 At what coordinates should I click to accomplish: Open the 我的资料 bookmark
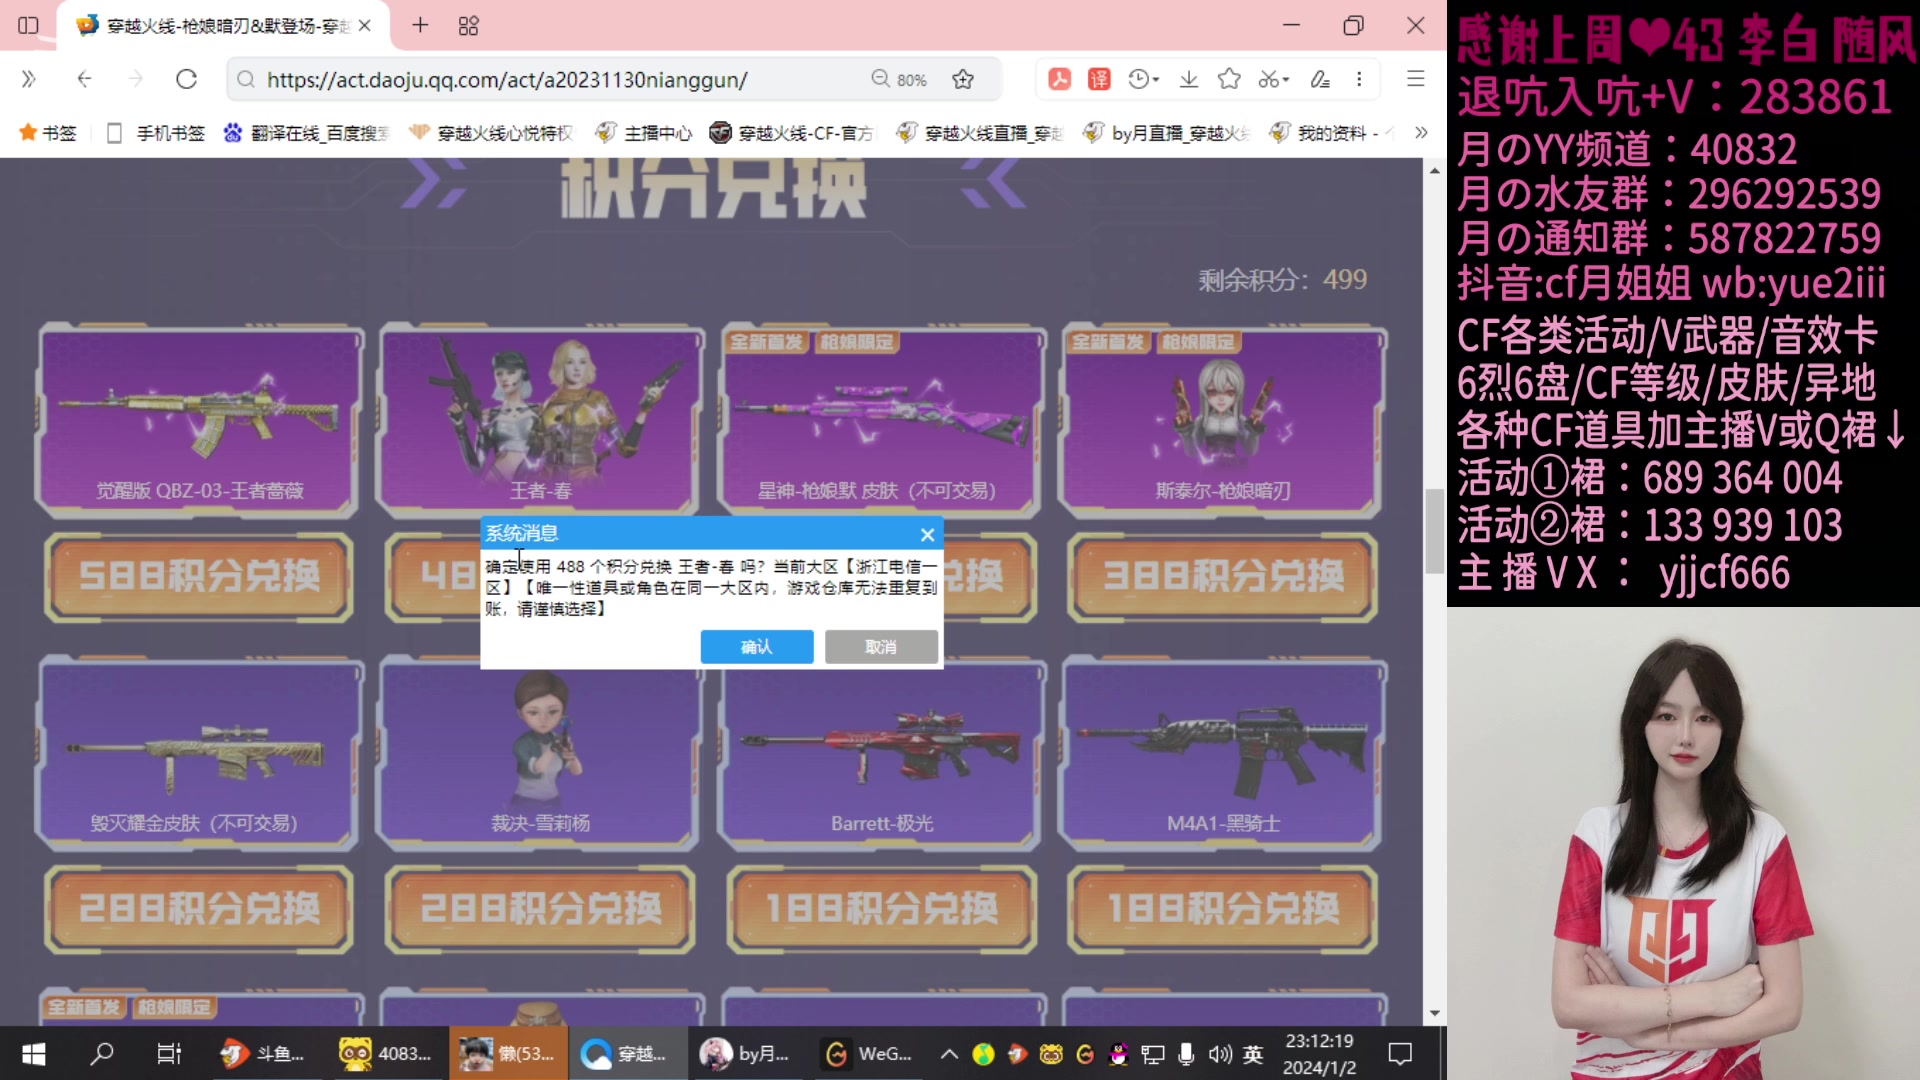[x=1325, y=133]
